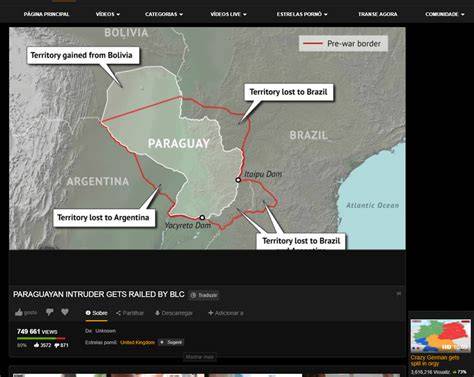Click the thumbs-up like icon

tap(19, 312)
